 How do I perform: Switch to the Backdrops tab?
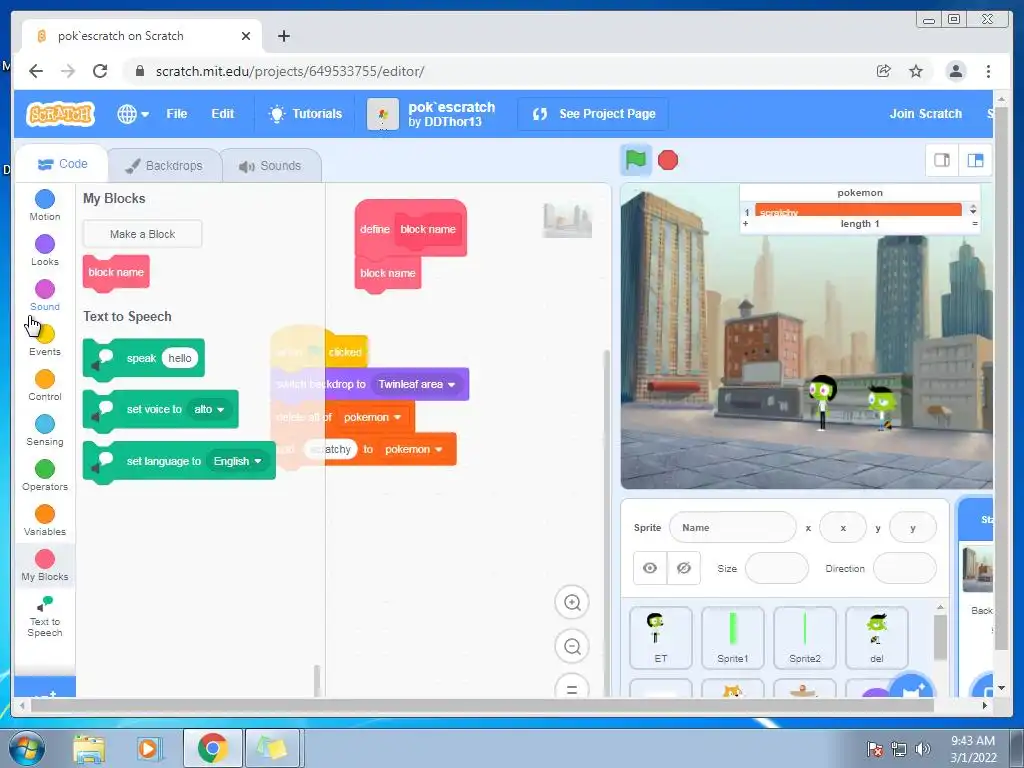(165, 166)
